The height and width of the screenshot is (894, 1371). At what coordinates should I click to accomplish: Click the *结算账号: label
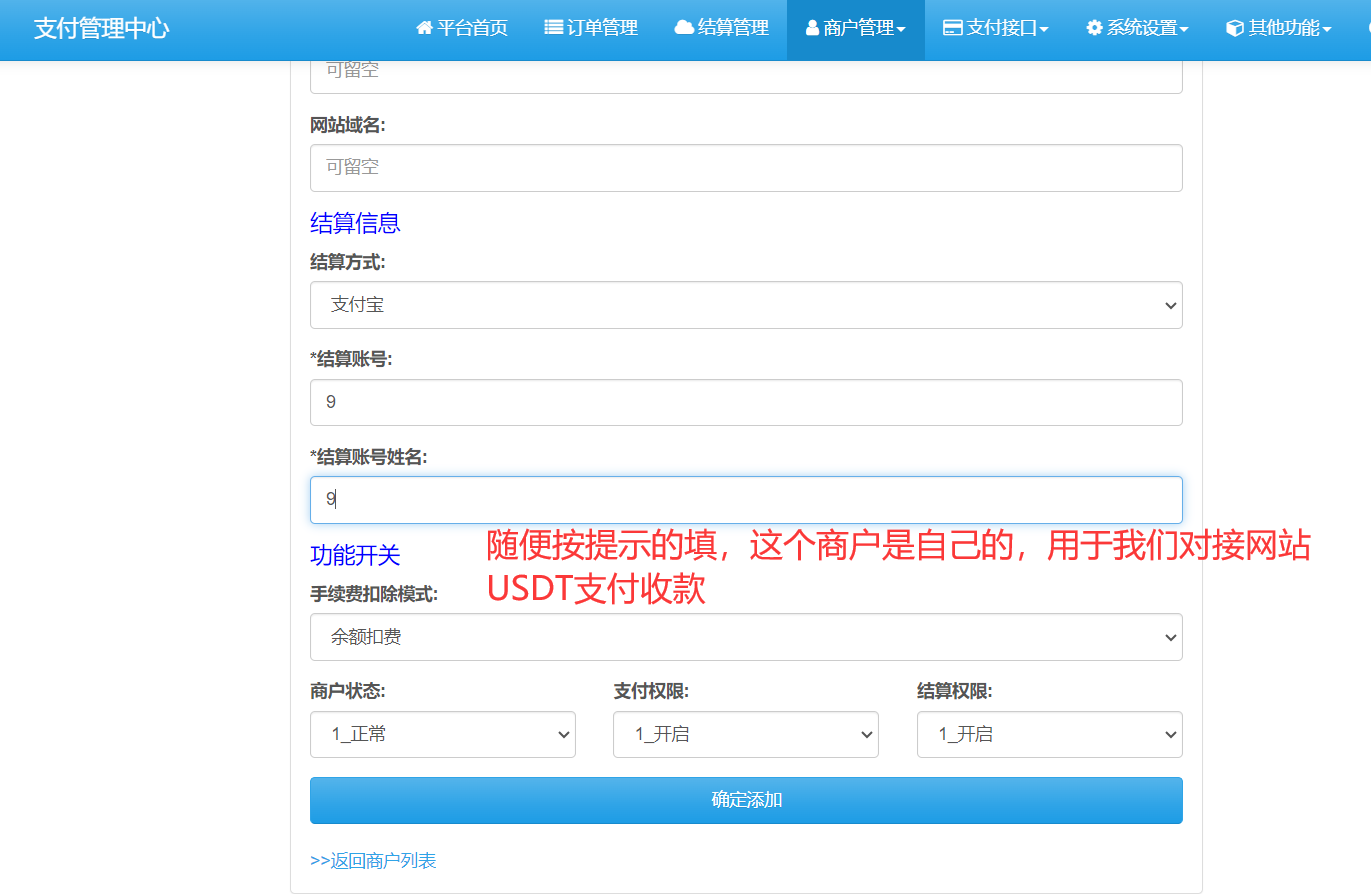click(x=351, y=359)
